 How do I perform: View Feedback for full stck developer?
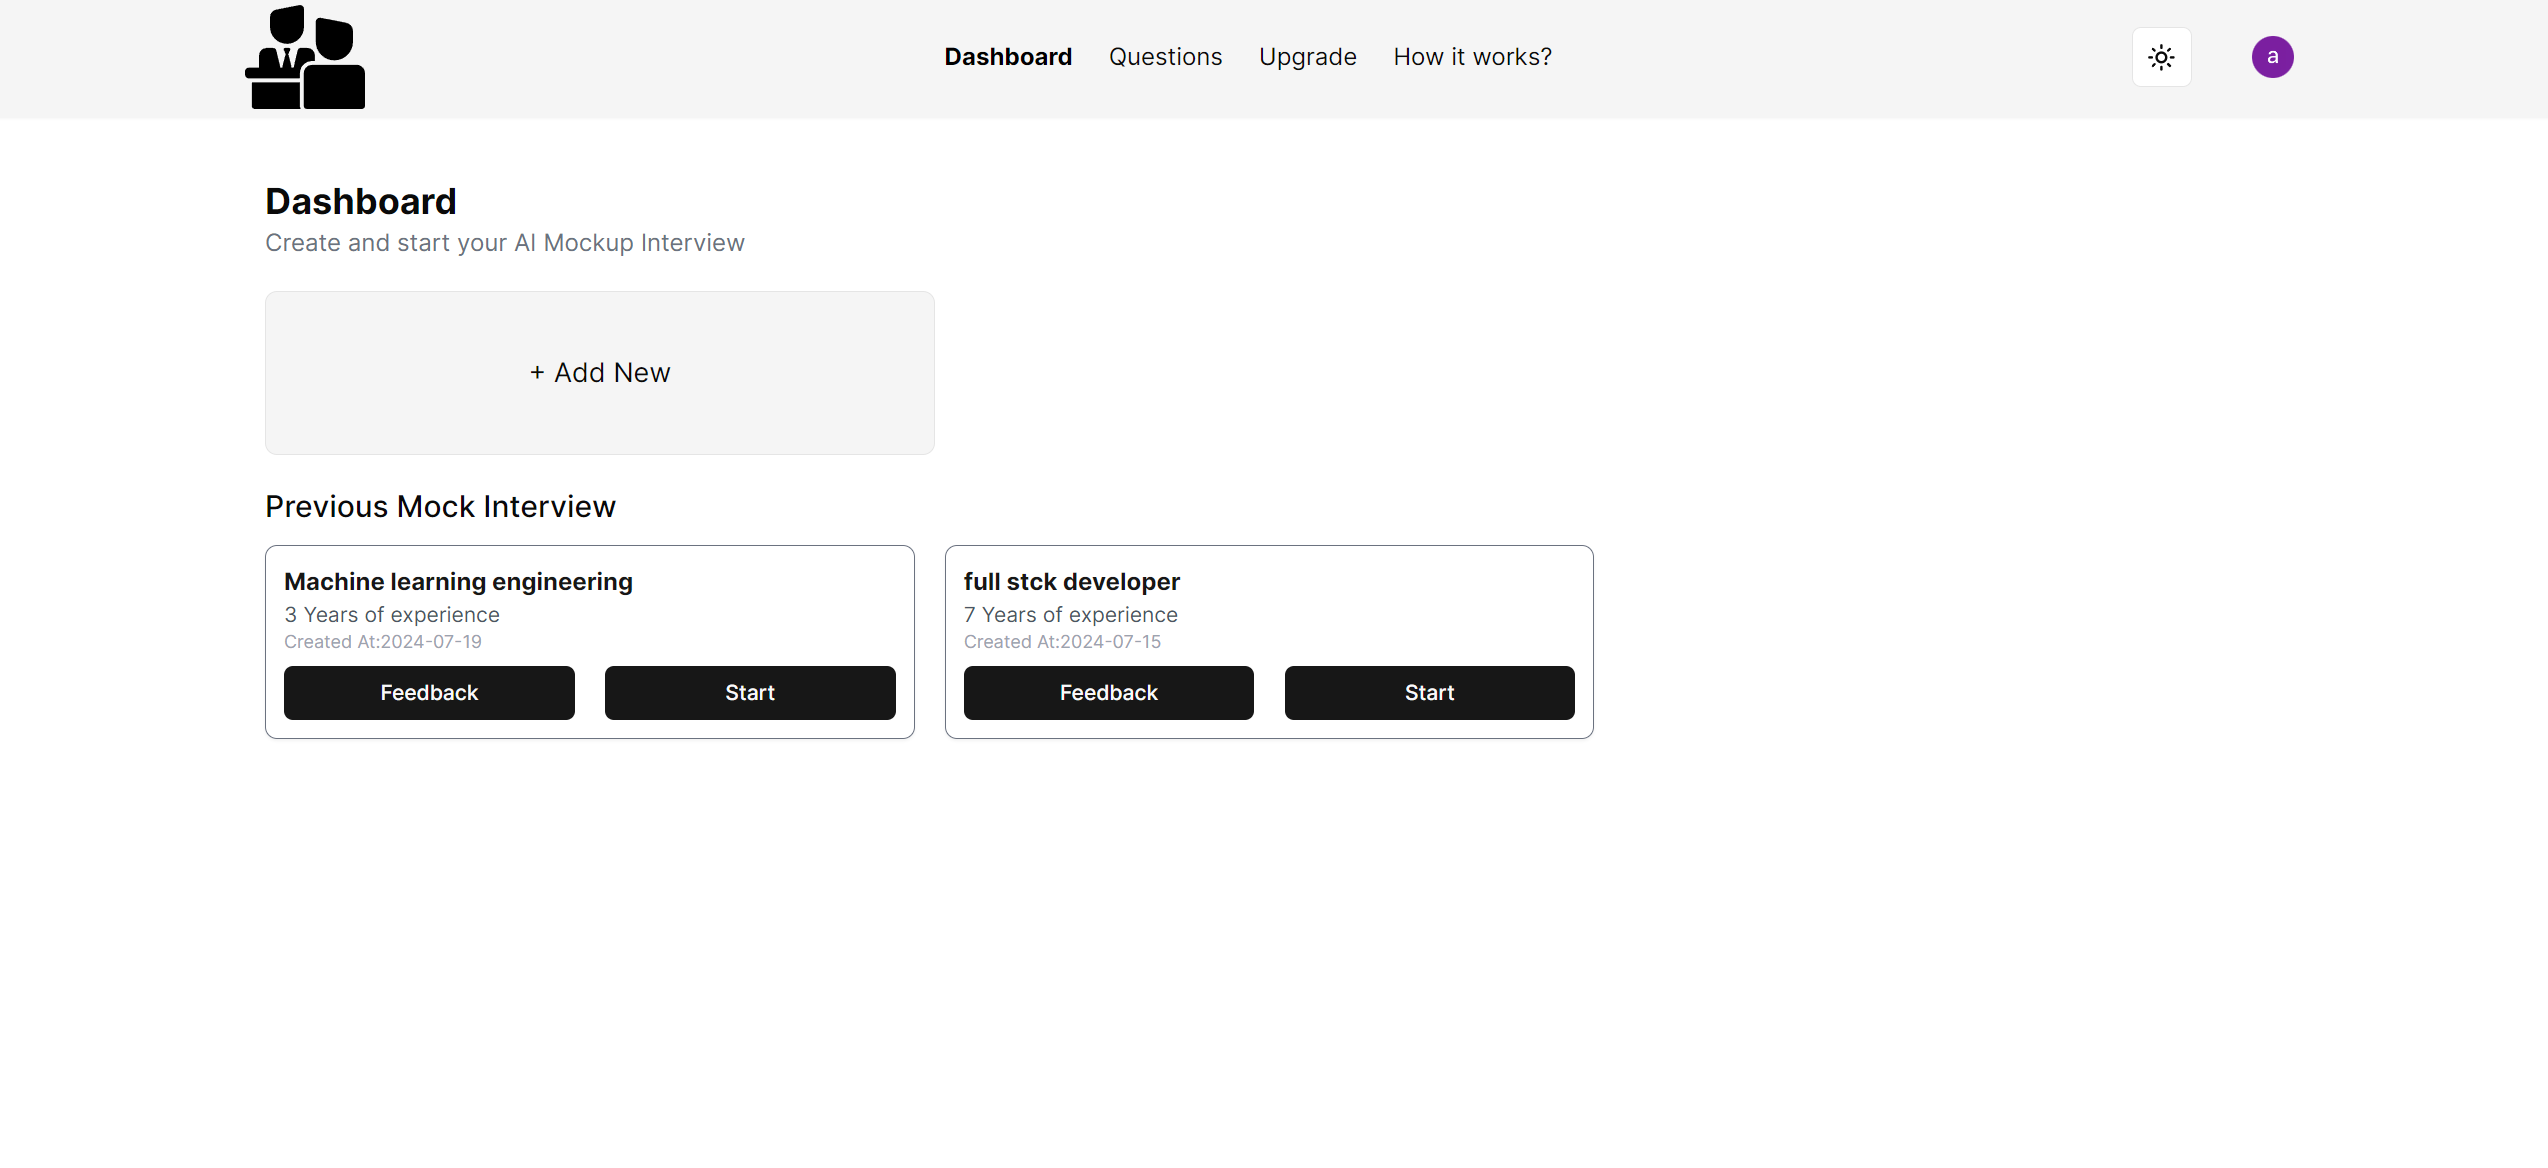coord(1108,693)
